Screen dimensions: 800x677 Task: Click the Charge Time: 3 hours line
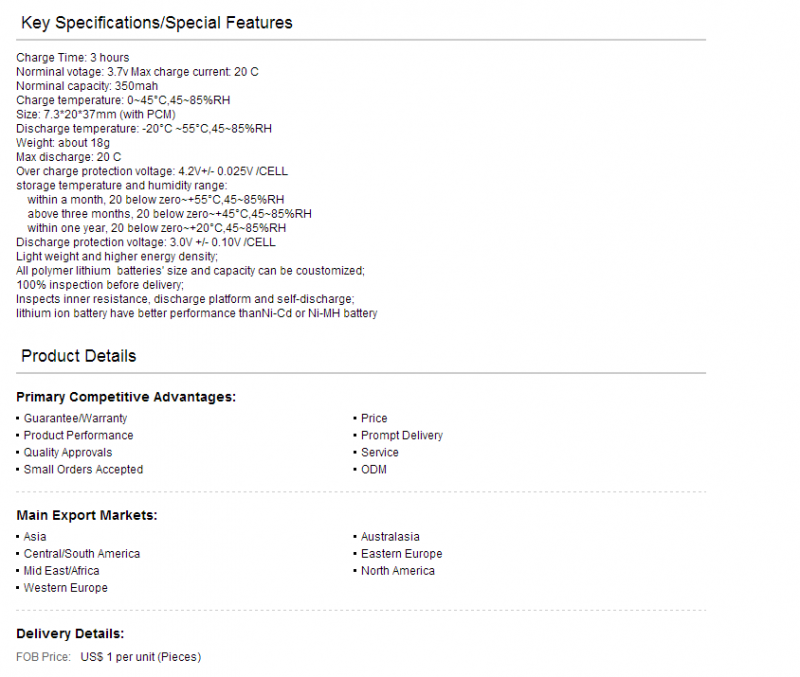tap(72, 58)
